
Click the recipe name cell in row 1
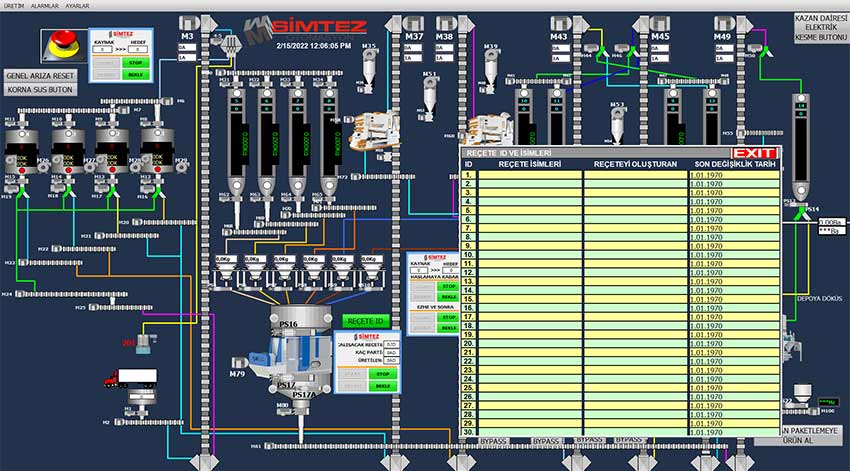(x=530, y=175)
